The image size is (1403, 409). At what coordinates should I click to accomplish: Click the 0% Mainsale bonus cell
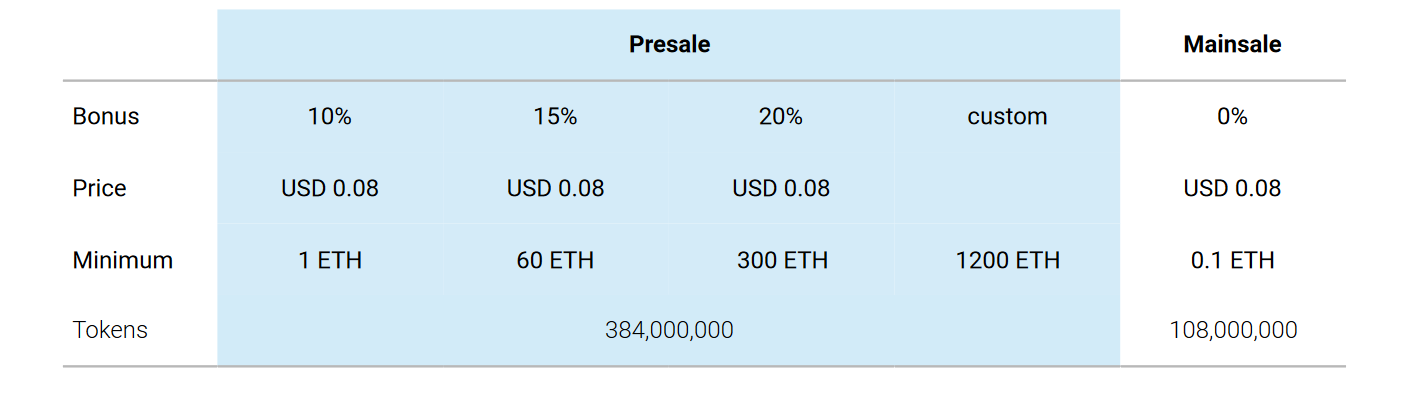(x=1232, y=117)
